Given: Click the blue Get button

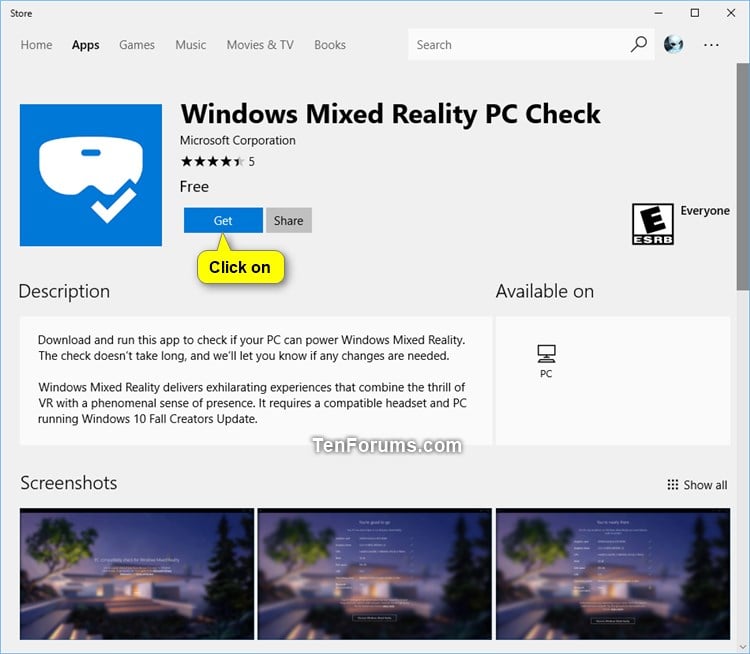Looking at the screenshot, I should point(223,221).
